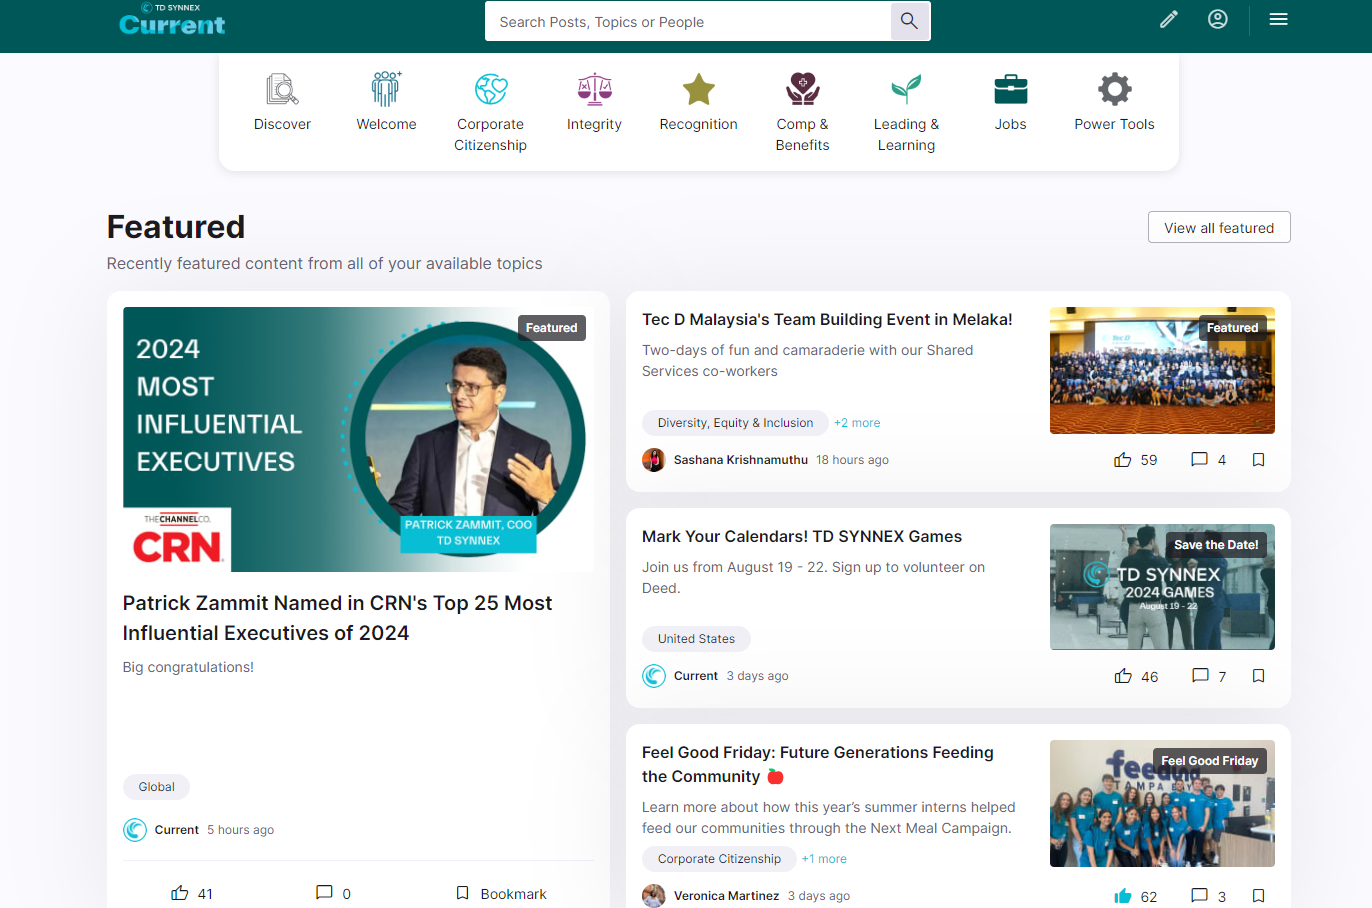Screen dimensions: 1372x908
Task: Bookmark the TD SYNNEX Games post
Action: (x=1259, y=676)
